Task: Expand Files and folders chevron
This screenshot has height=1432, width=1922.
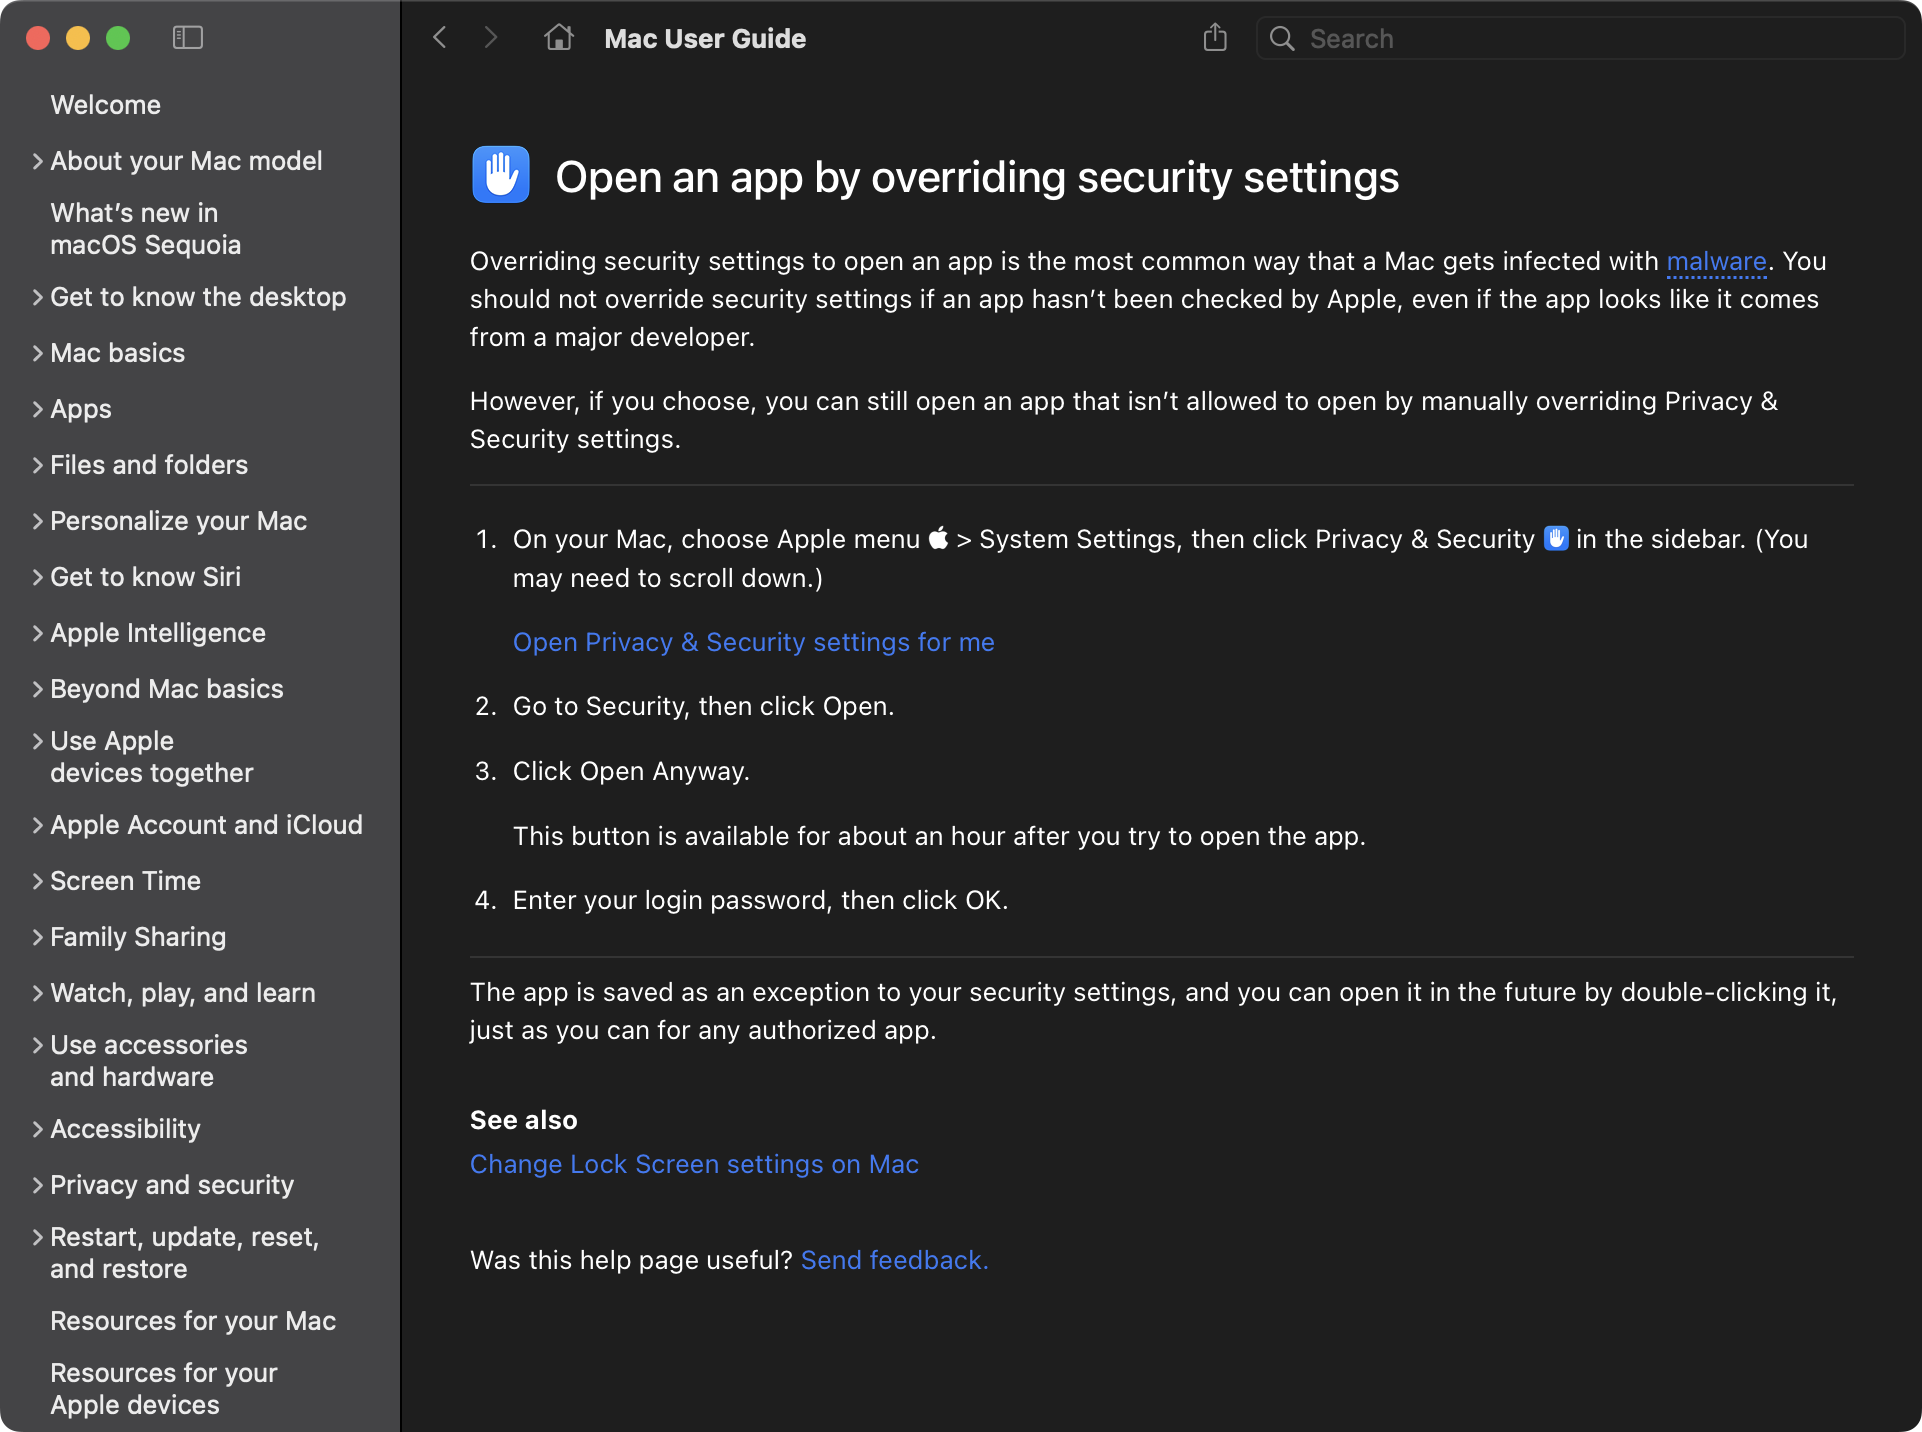Action: pyautogui.click(x=37, y=465)
